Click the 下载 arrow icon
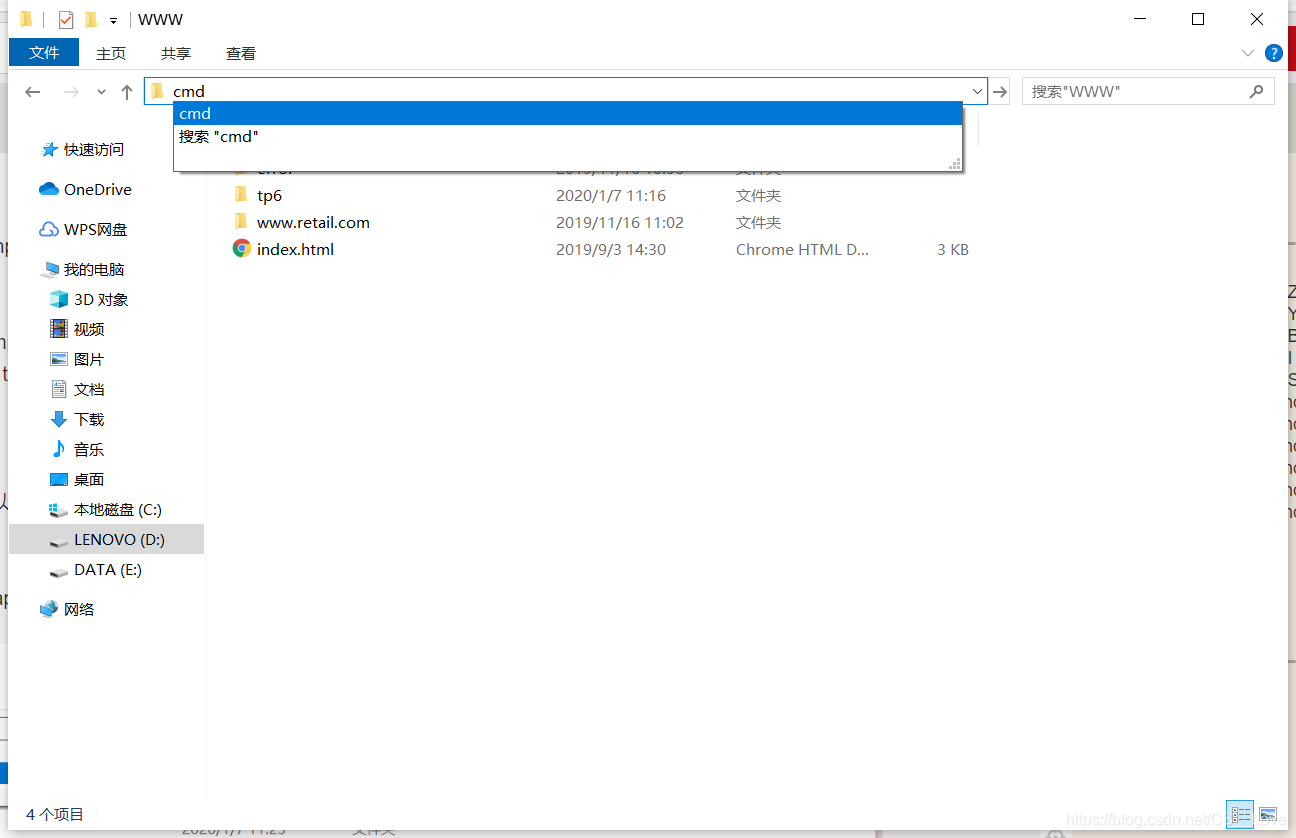1296x838 pixels. click(59, 420)
